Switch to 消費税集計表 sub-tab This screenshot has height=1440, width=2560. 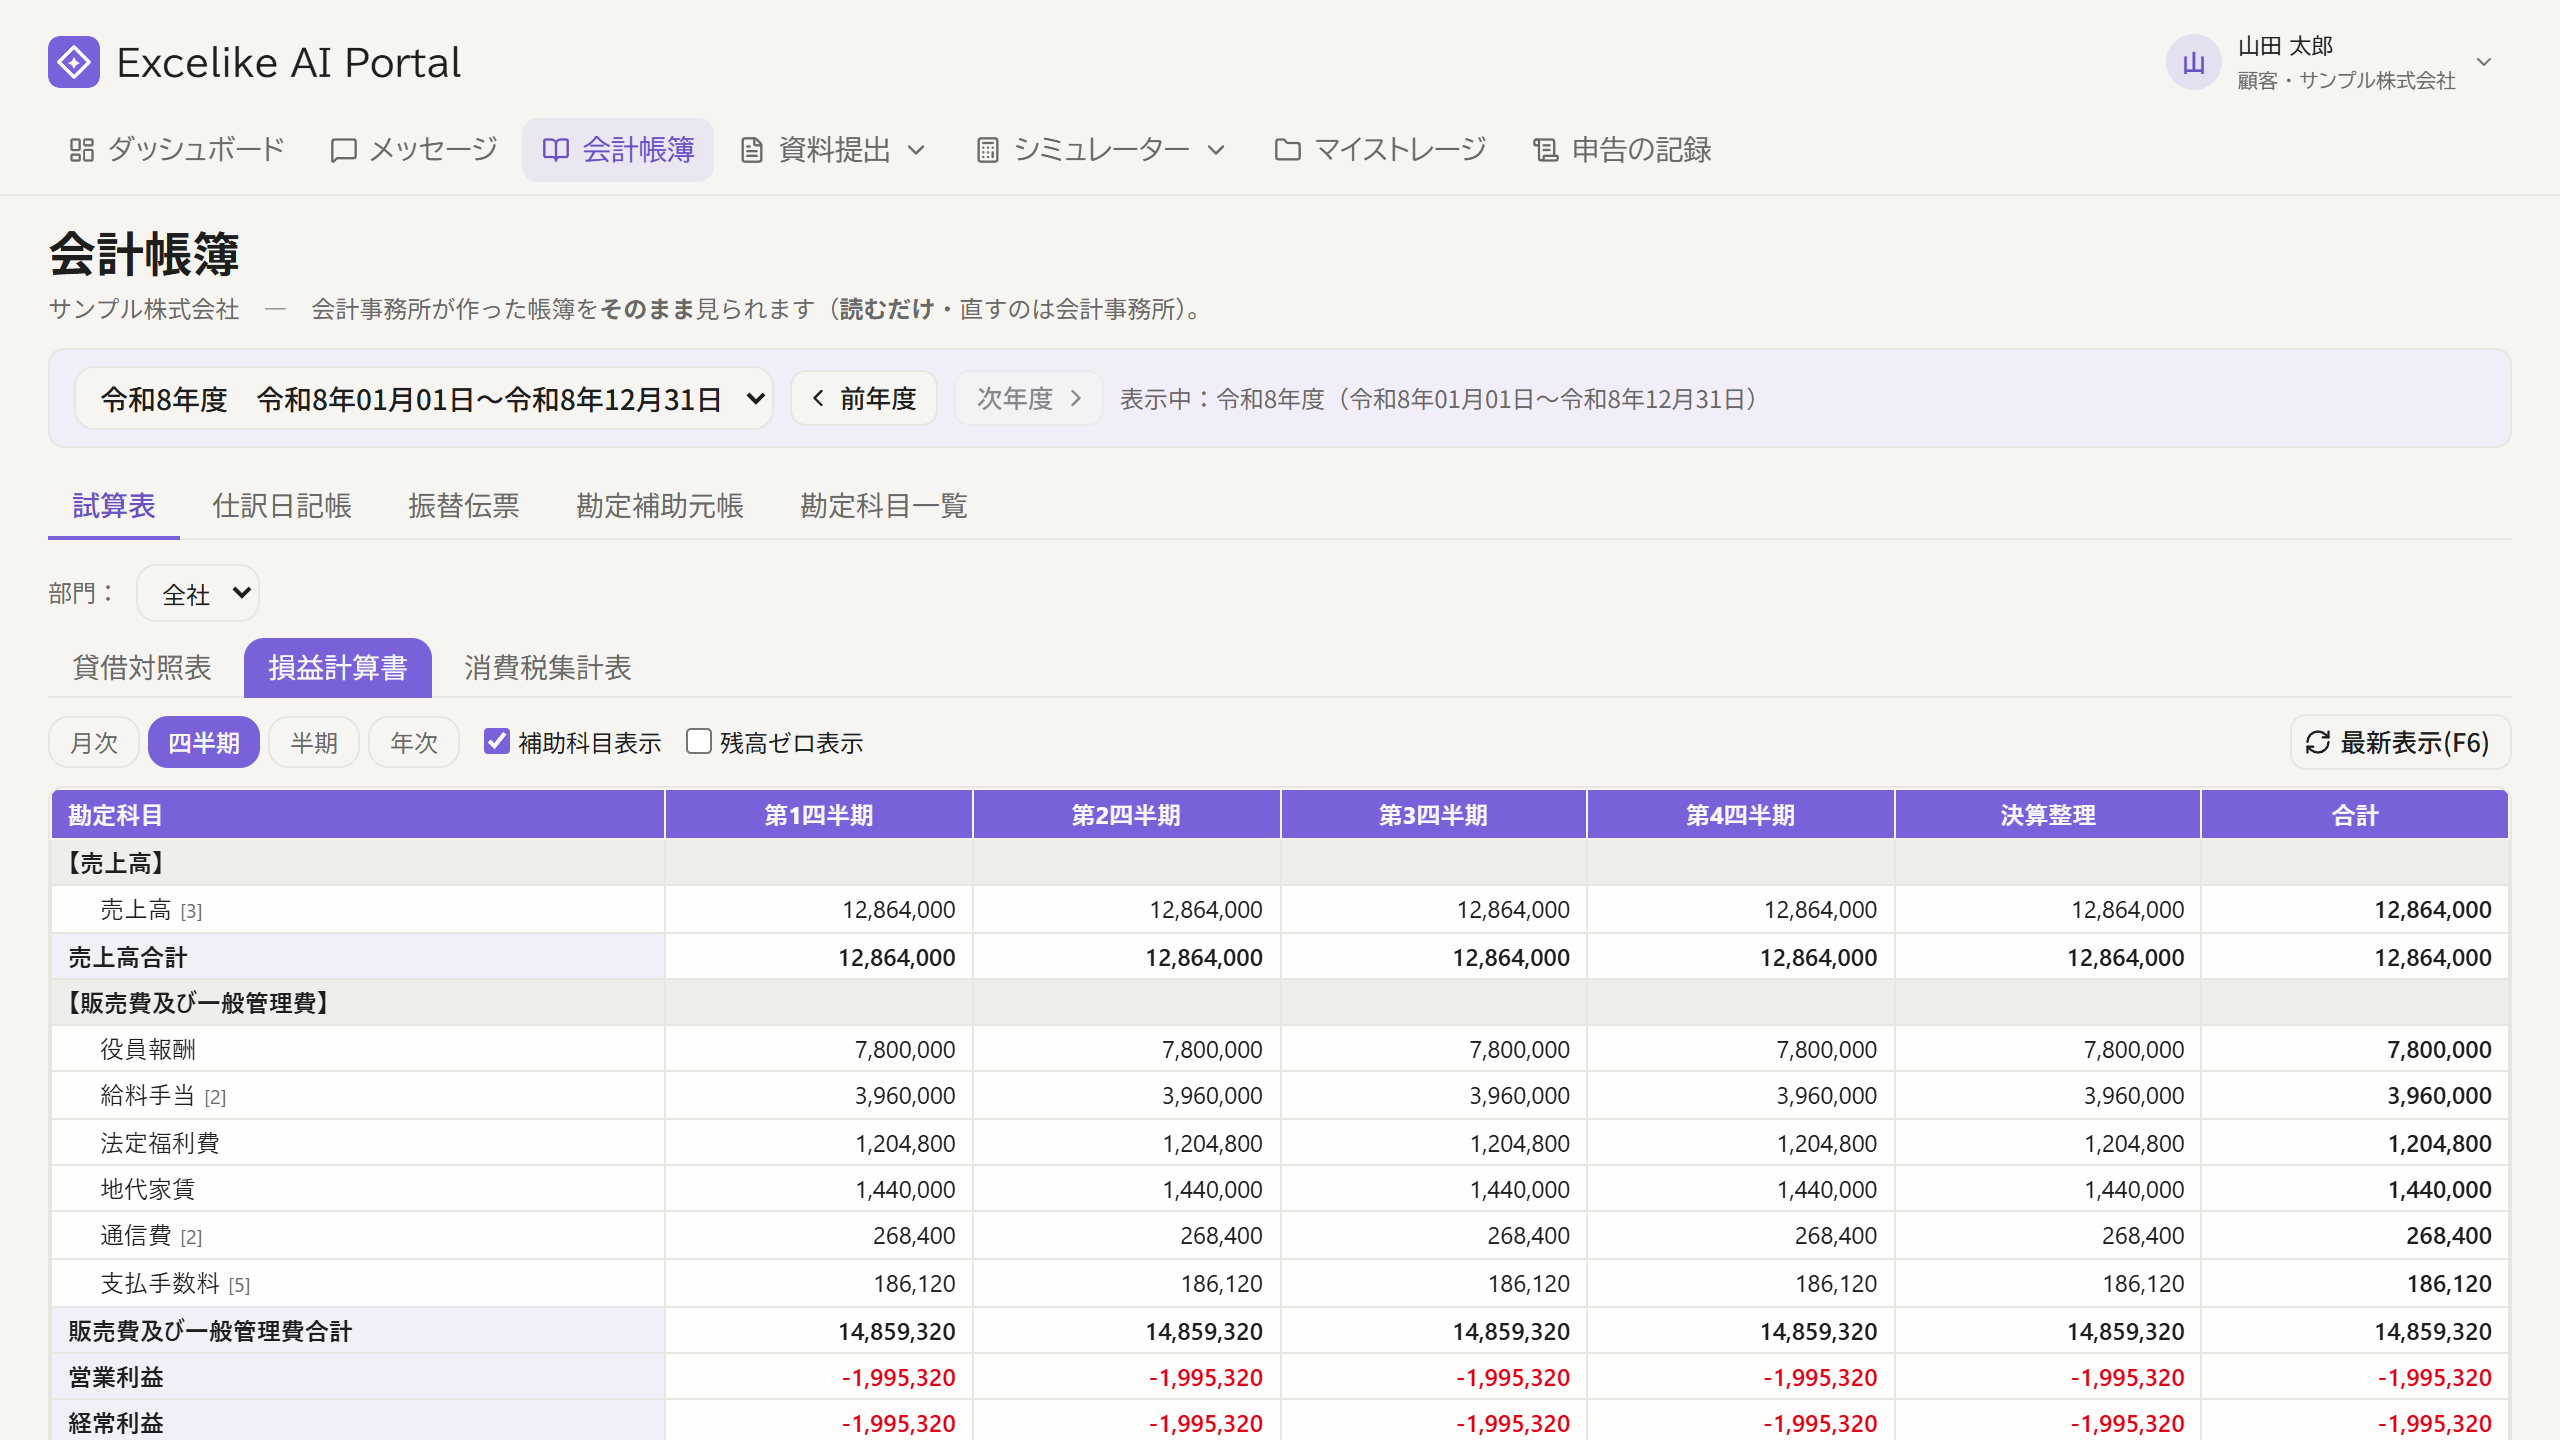point(548,667)
